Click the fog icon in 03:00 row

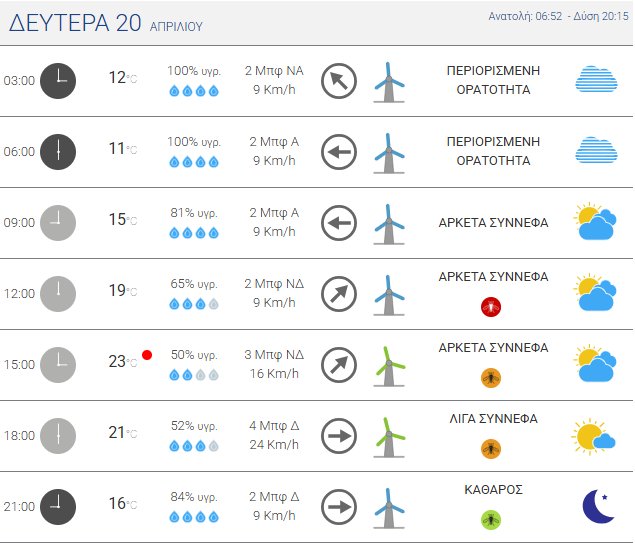pyautogui.click(x=596, y=81)
